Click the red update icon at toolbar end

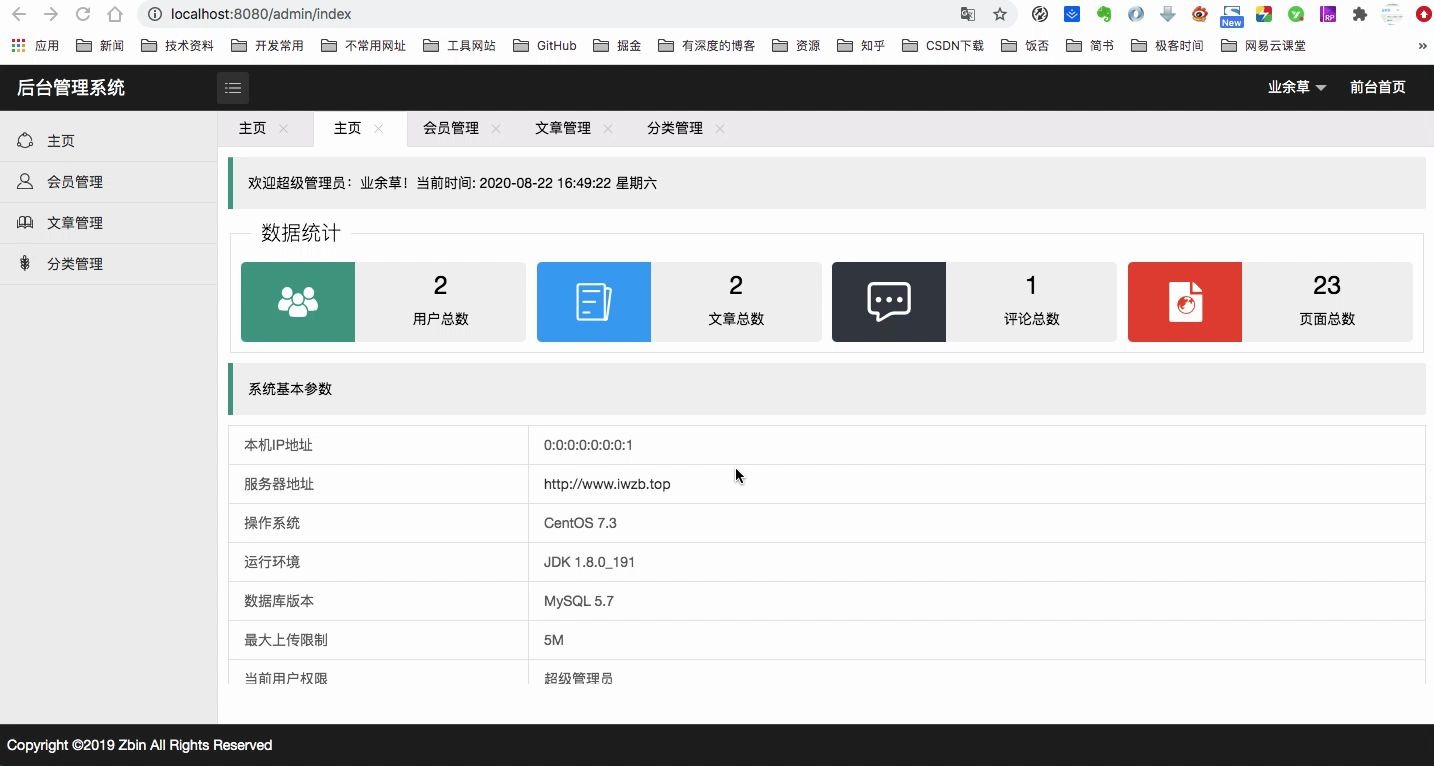click(1423, 14)
